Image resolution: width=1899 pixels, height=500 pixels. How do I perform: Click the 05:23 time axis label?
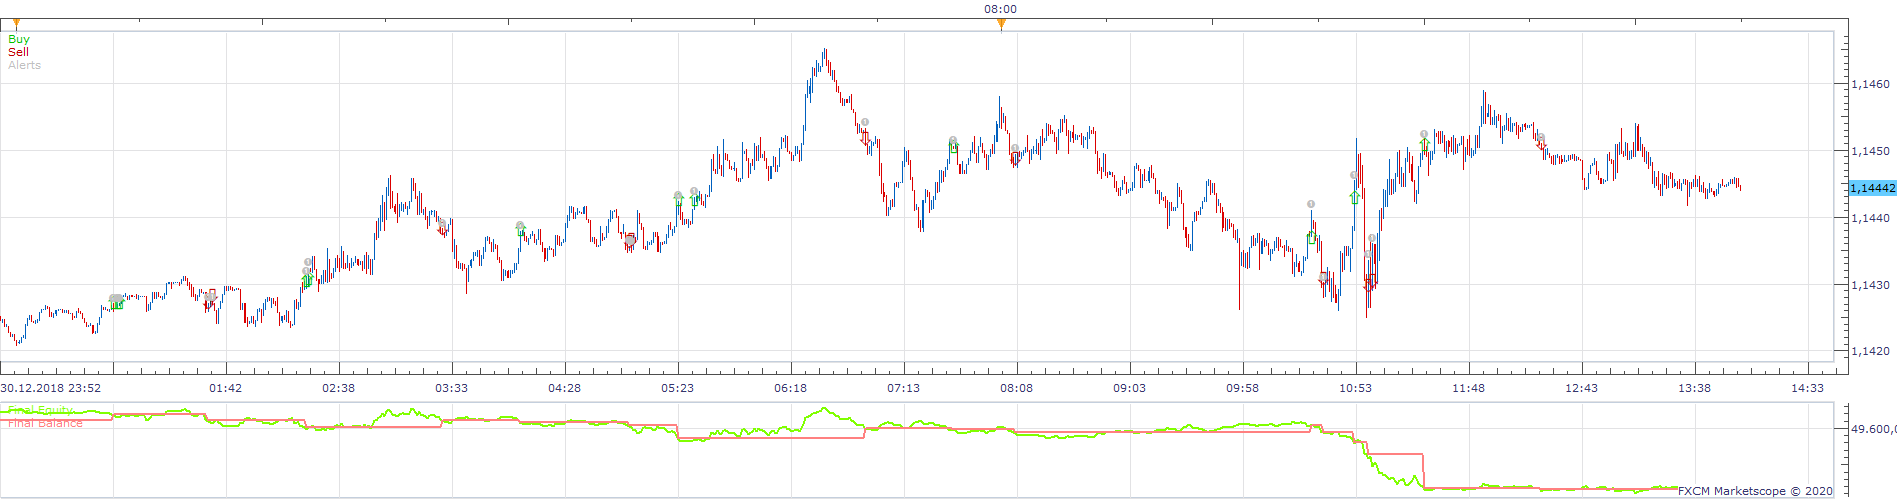point(677,388)
